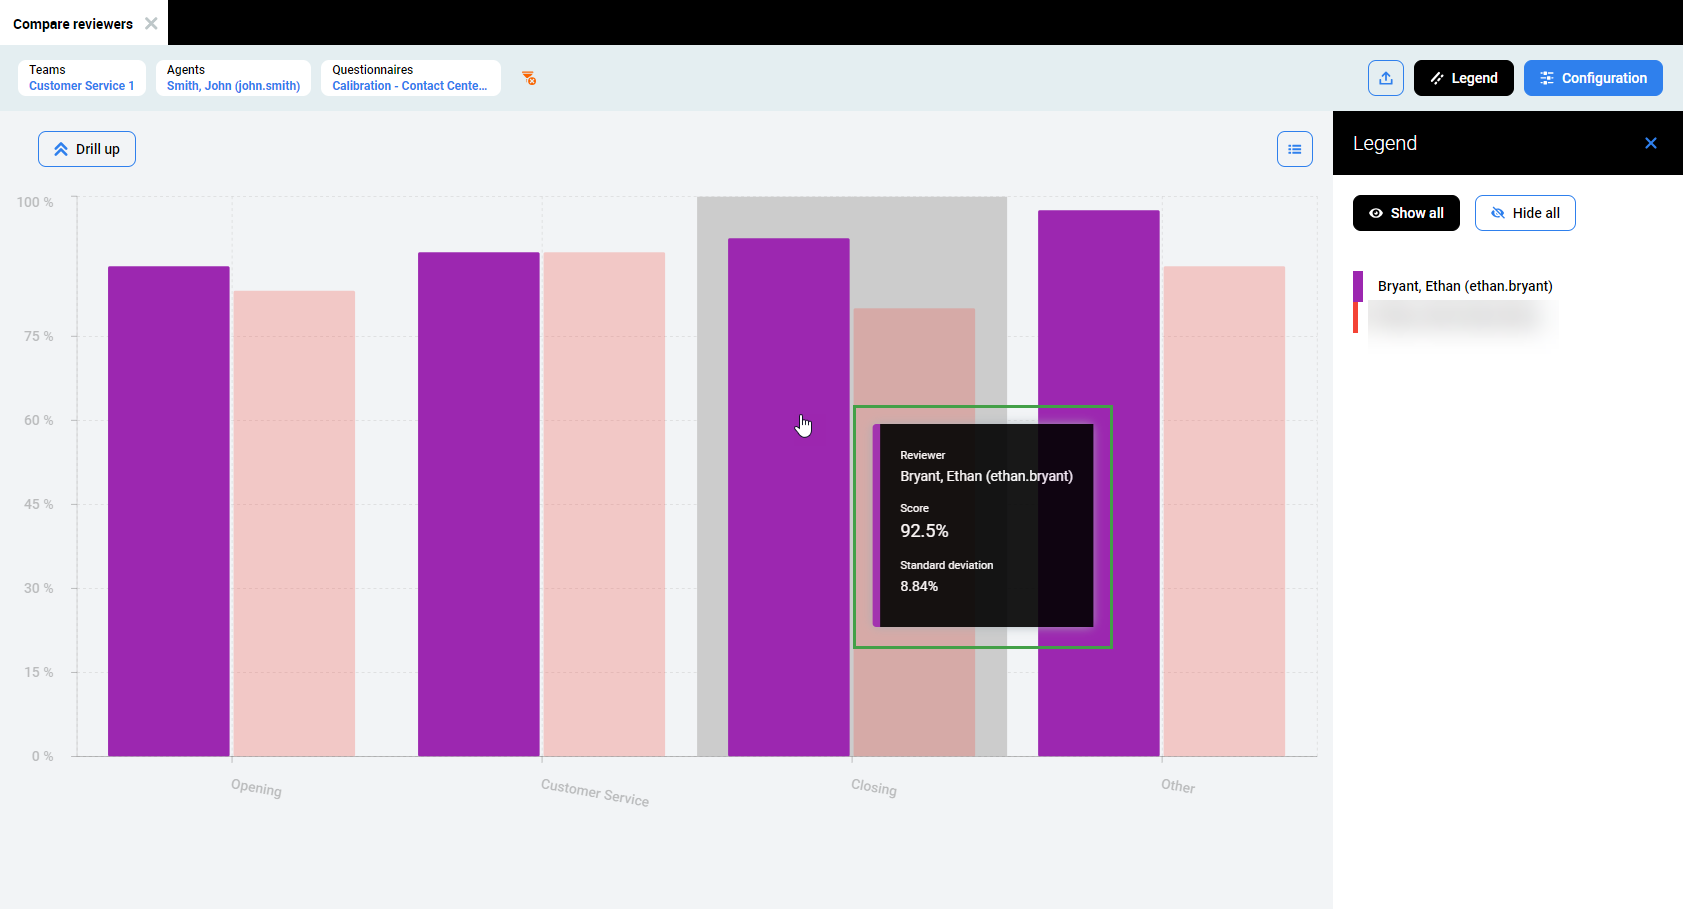The image size is (1683, 909).
Task: Click the Drill up button
Action: click(x=87, y=149)
